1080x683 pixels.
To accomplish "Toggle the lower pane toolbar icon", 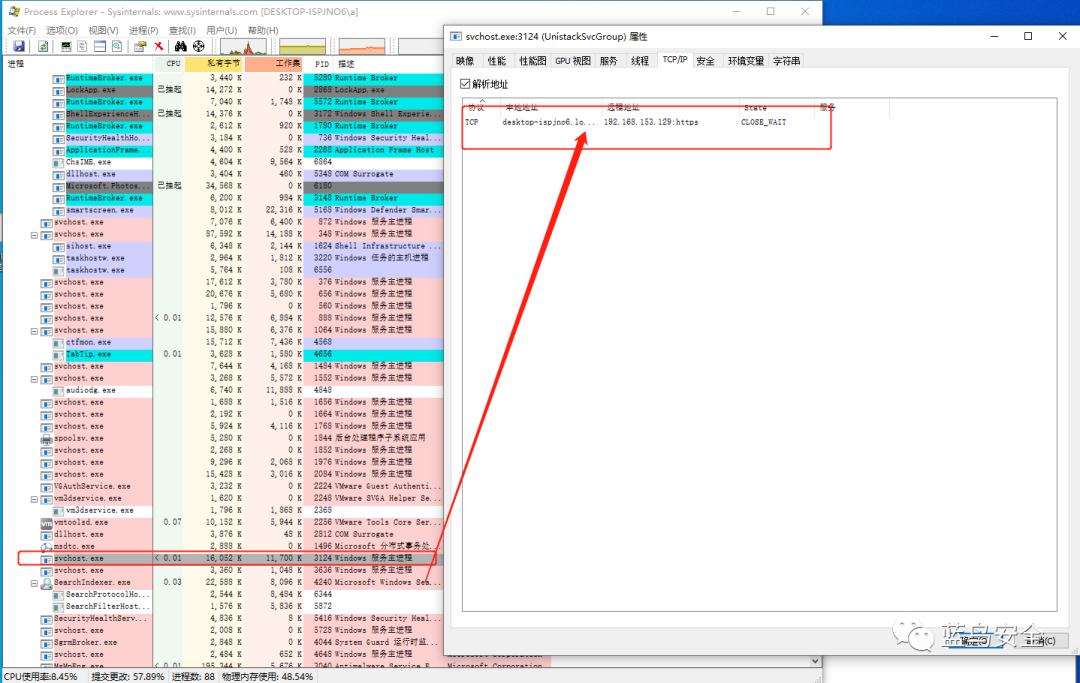I will coord(100,46).
